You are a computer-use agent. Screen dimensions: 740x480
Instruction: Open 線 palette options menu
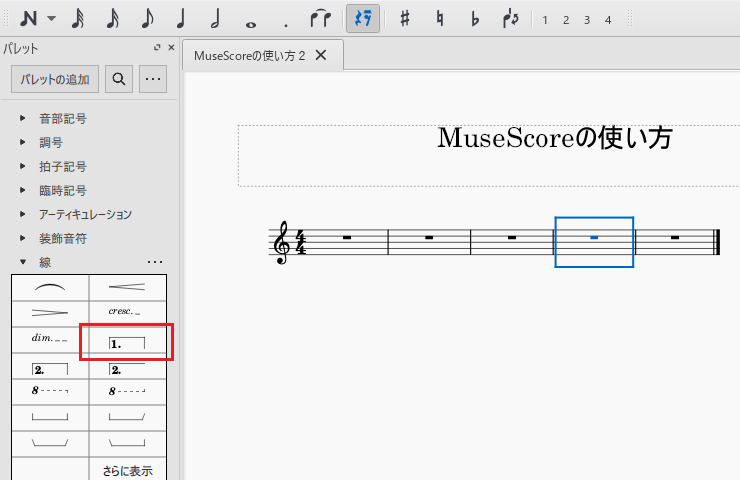click(x=155, y=262)
